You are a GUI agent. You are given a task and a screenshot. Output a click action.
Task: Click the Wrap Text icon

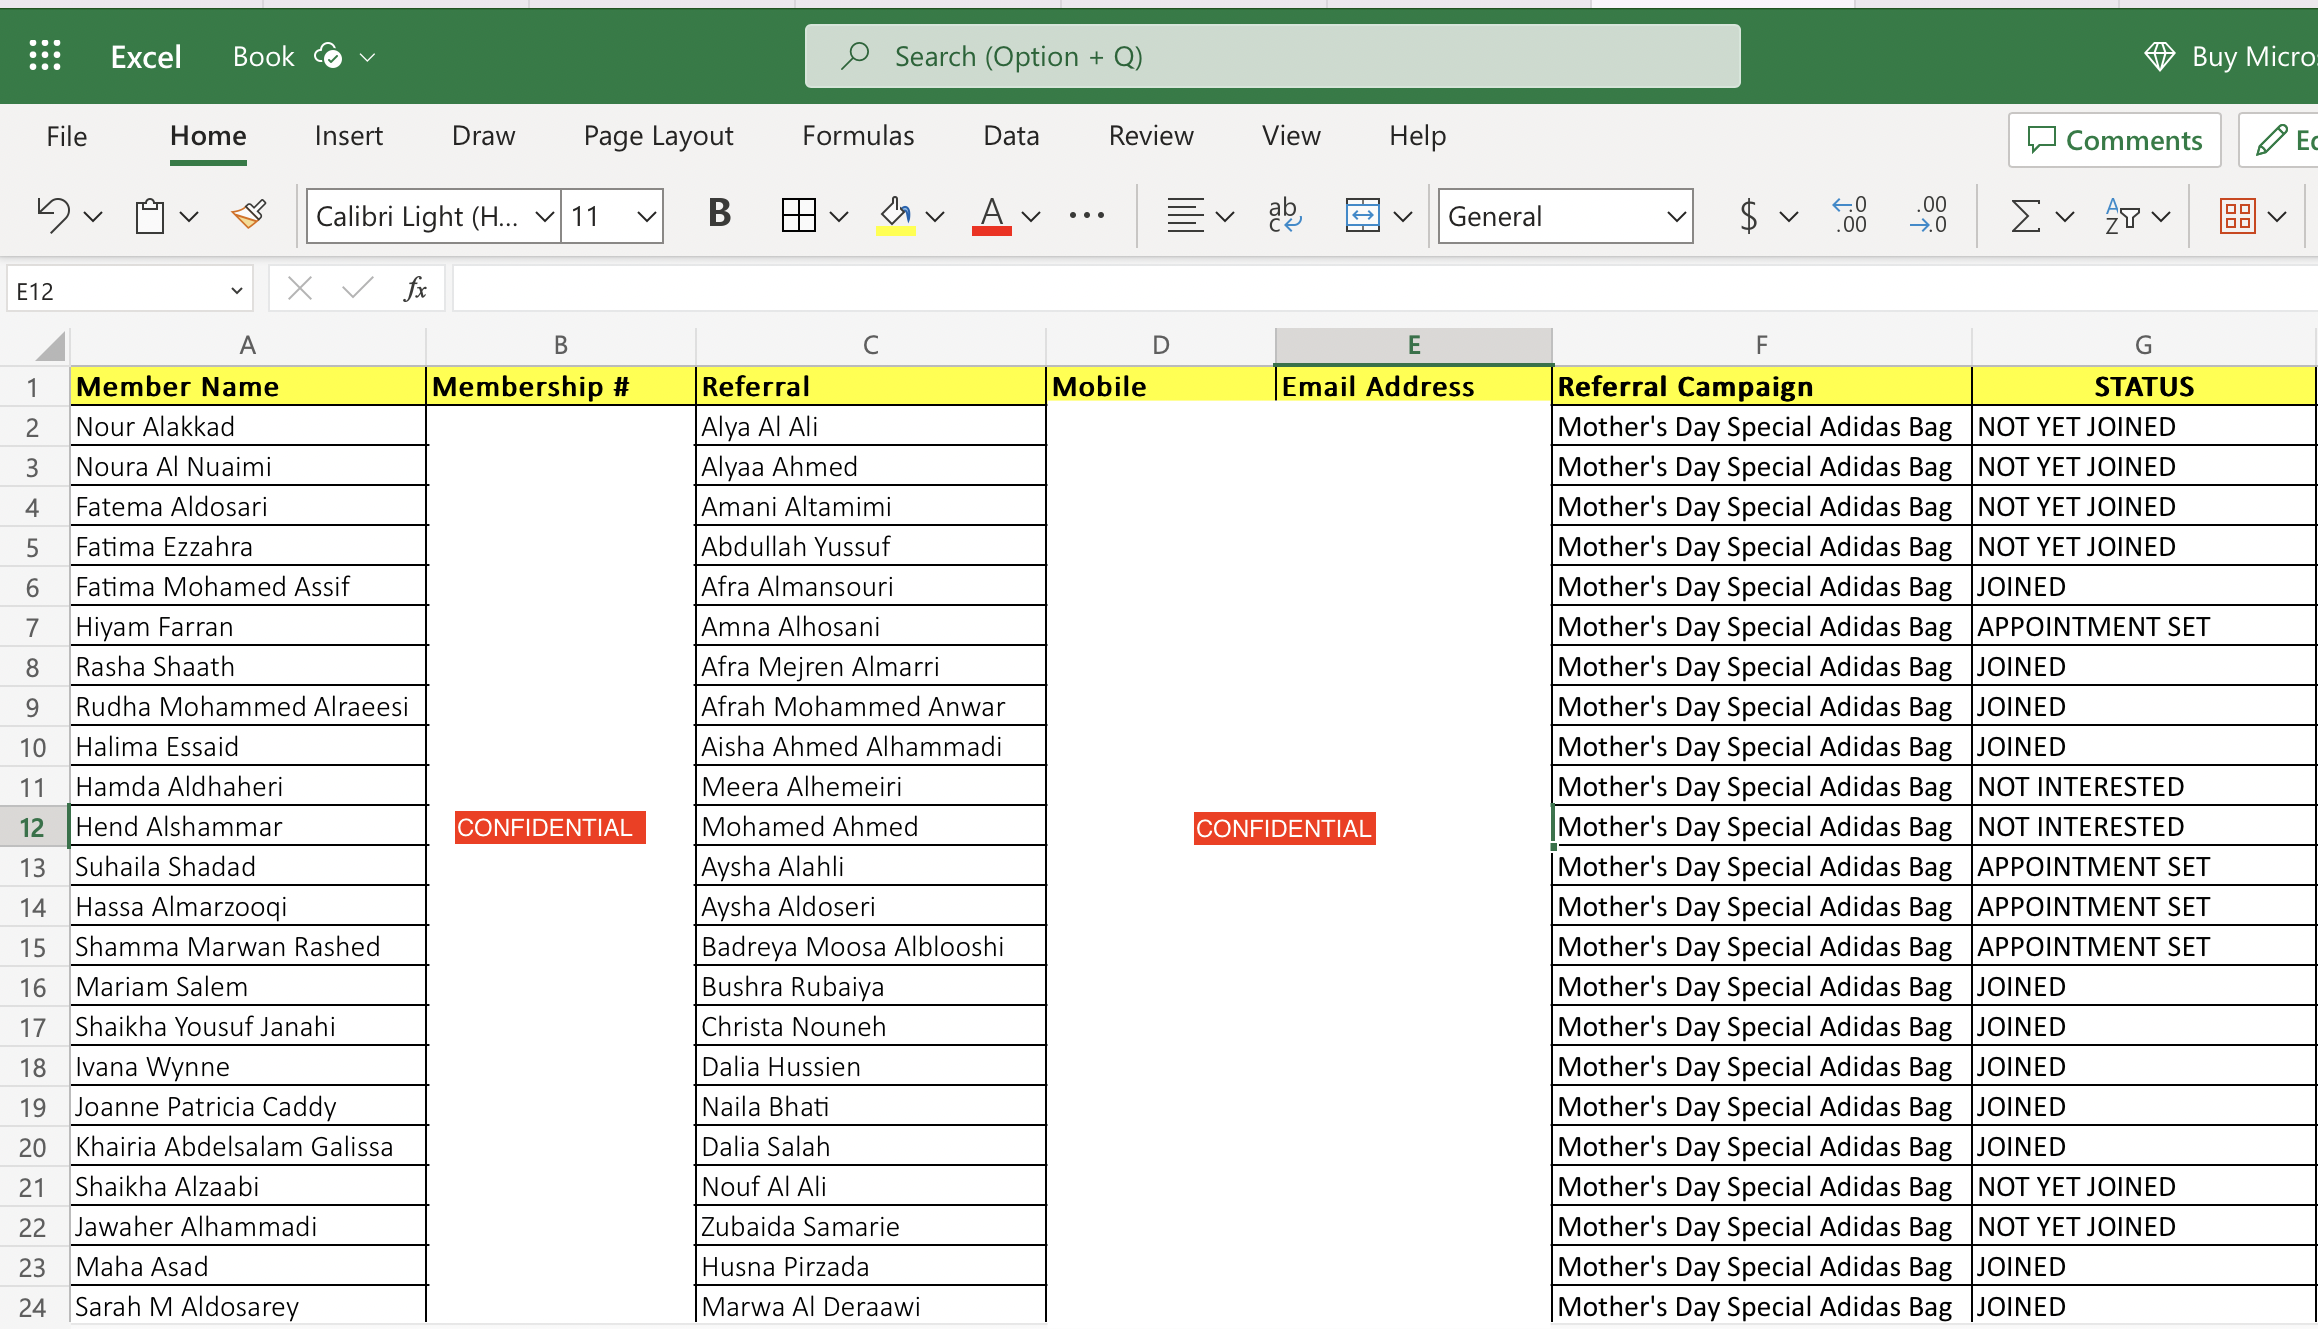coord(1284,215)
